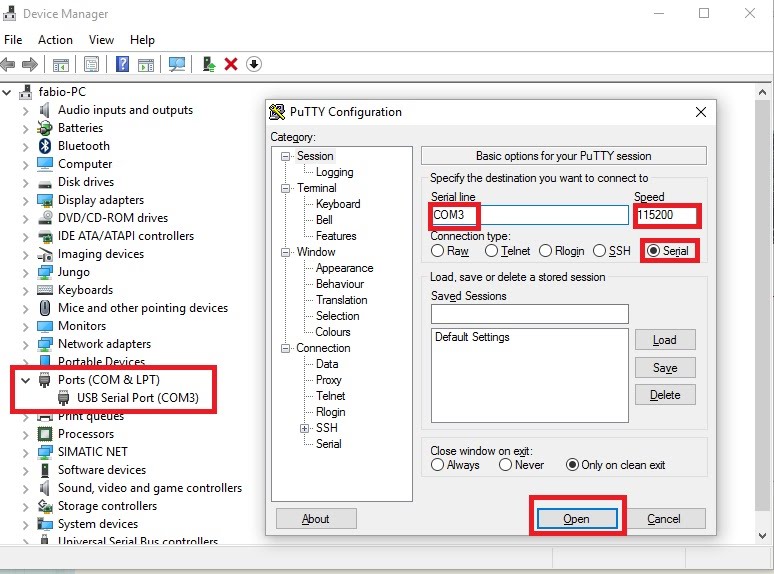Choose Always for close window on exit

coord(437,465)
